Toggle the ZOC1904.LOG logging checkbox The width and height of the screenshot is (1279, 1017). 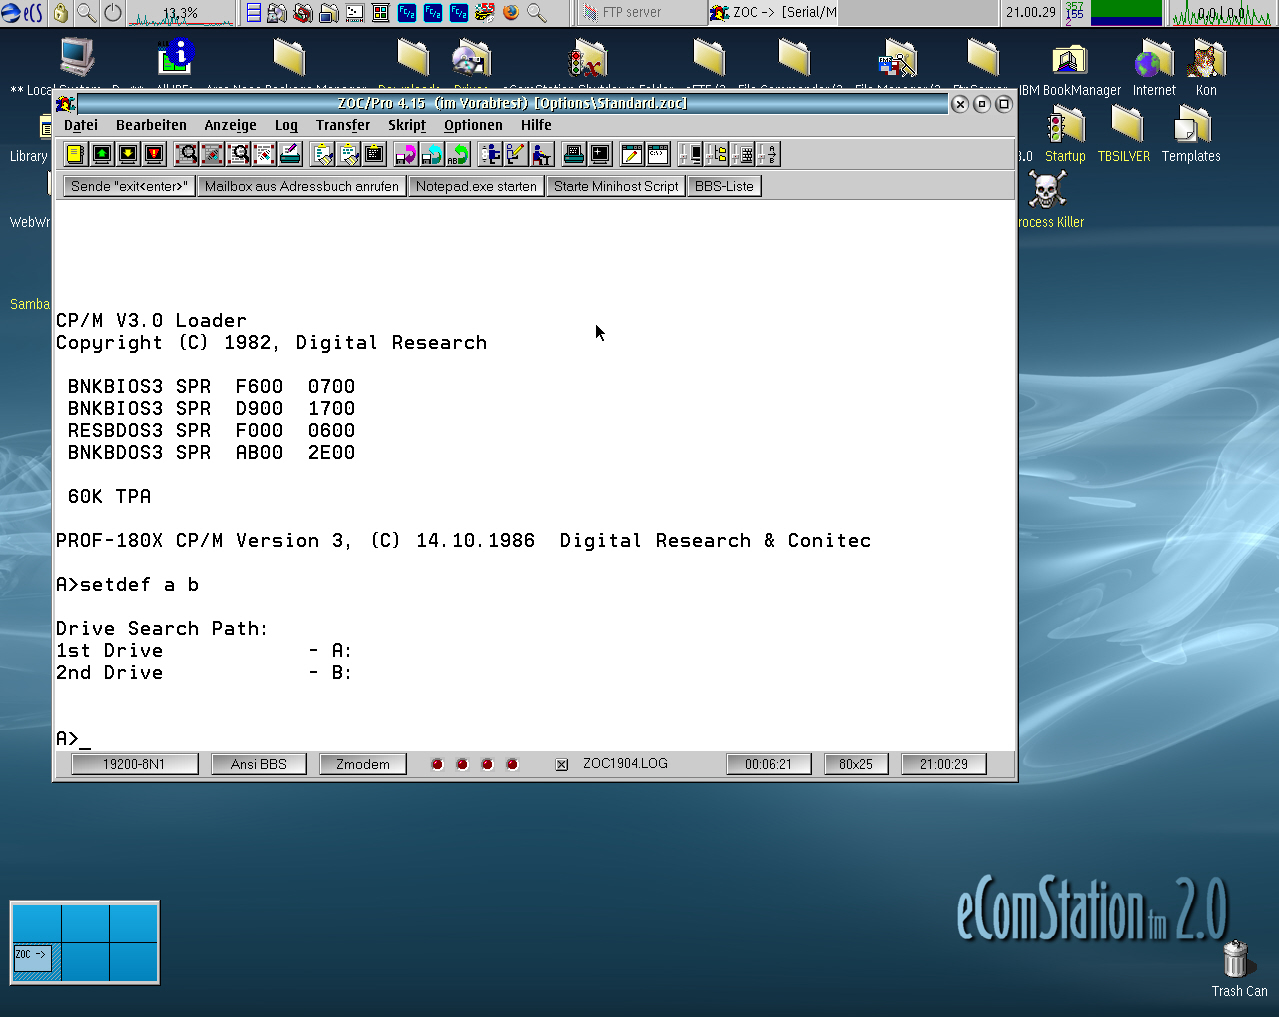(562, 765)
